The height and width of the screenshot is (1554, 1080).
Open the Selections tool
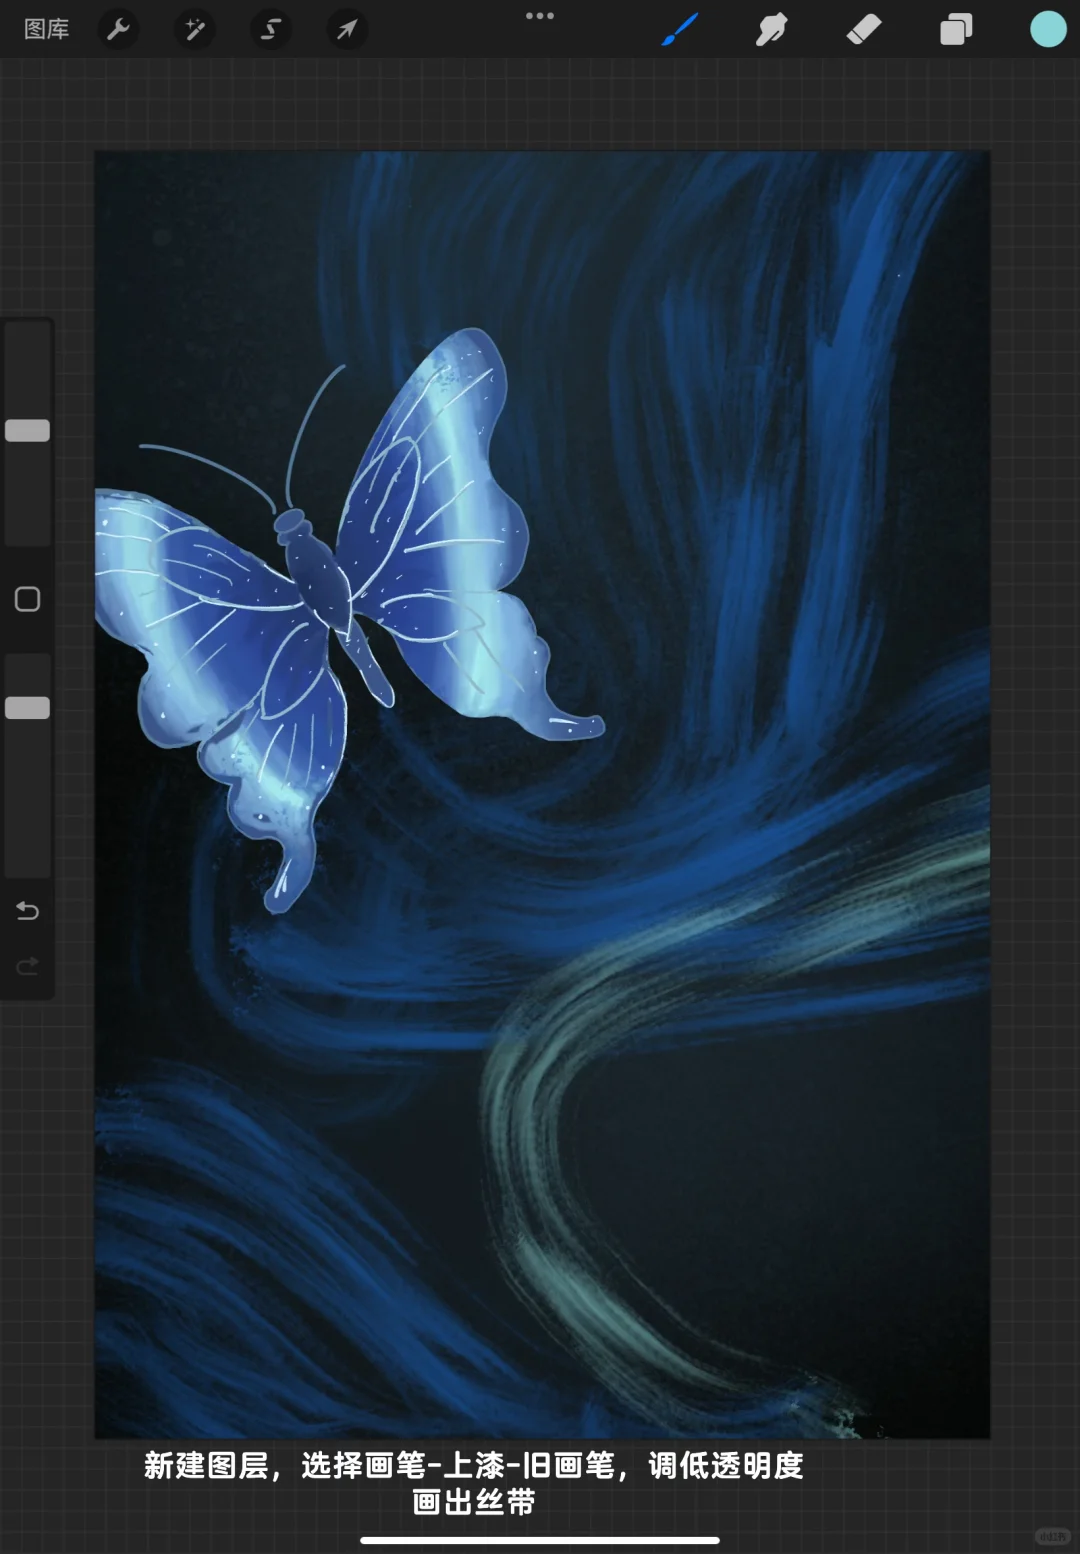[270, 29]
